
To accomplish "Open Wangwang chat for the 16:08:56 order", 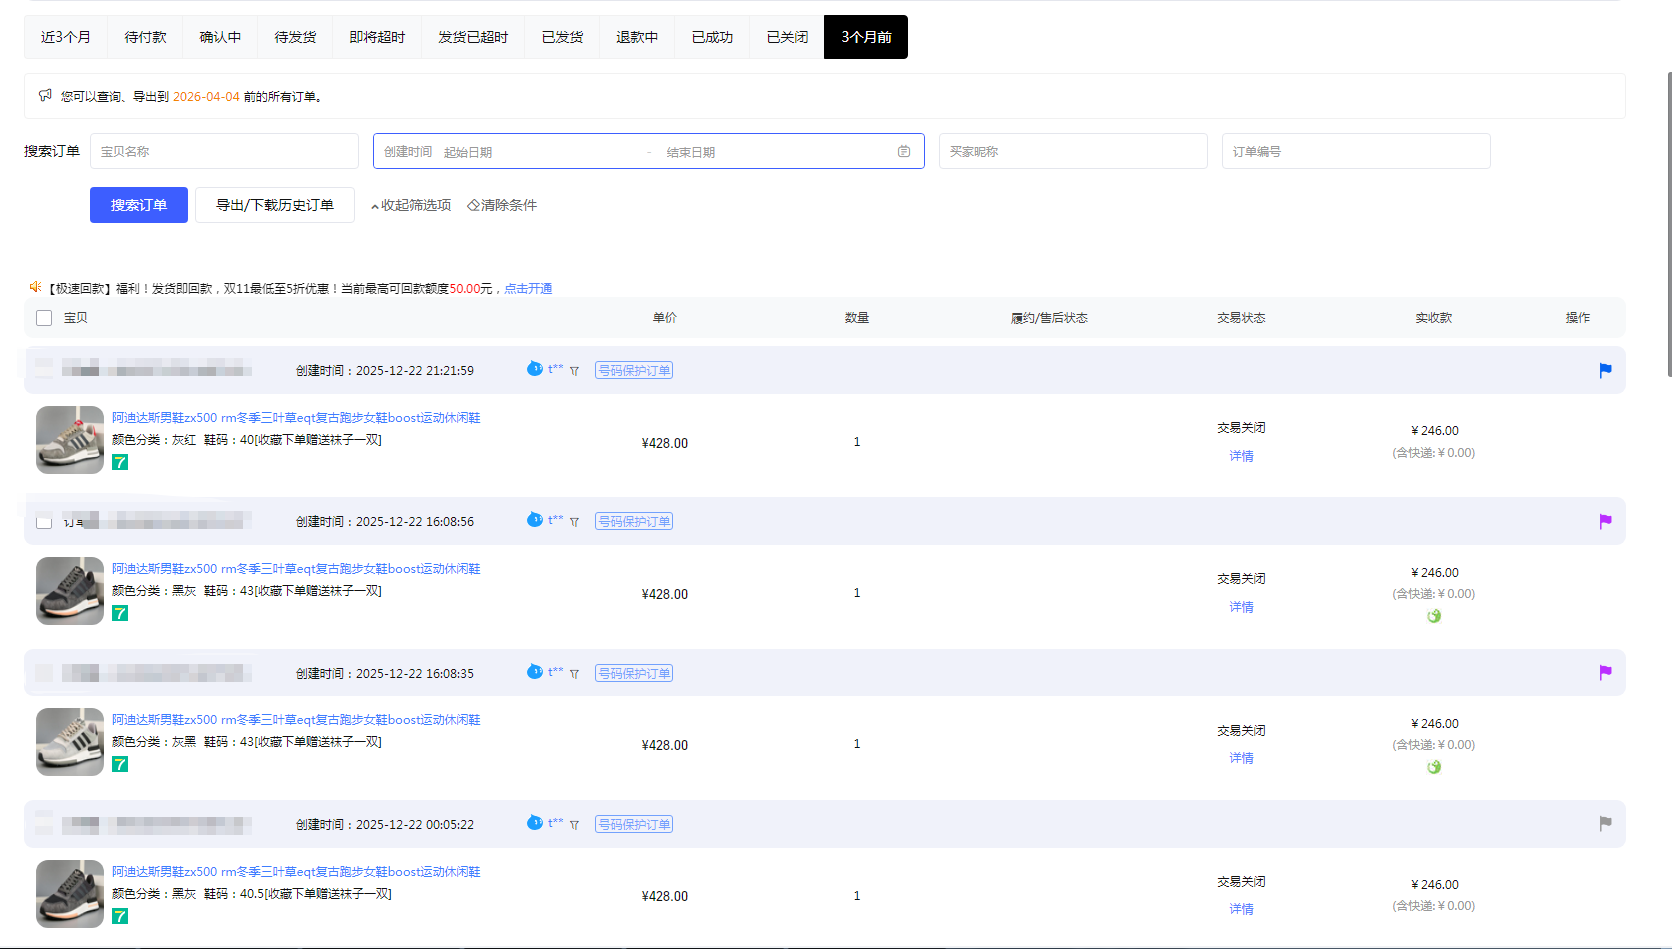I will tap(535, 520).
